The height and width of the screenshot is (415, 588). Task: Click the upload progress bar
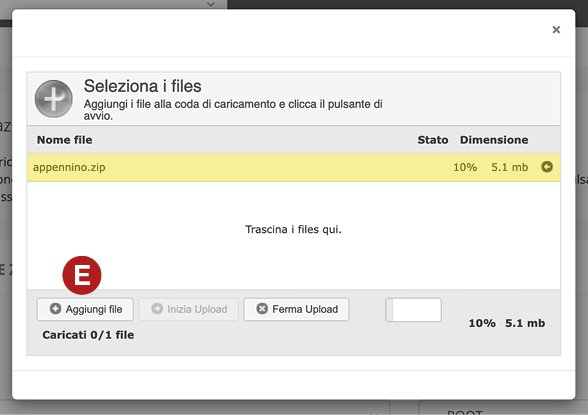pyautogui.click(x=413, y=310)
